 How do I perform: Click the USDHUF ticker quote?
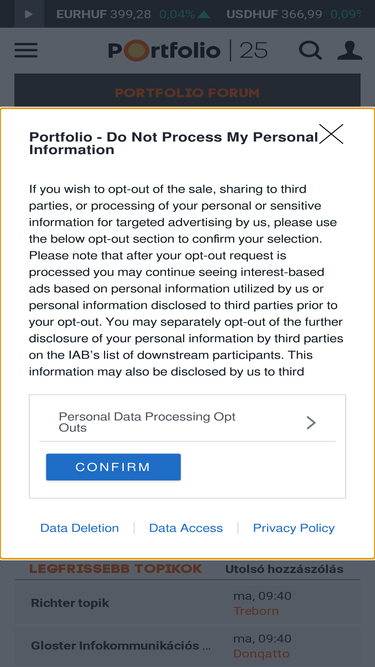[274, 14]
